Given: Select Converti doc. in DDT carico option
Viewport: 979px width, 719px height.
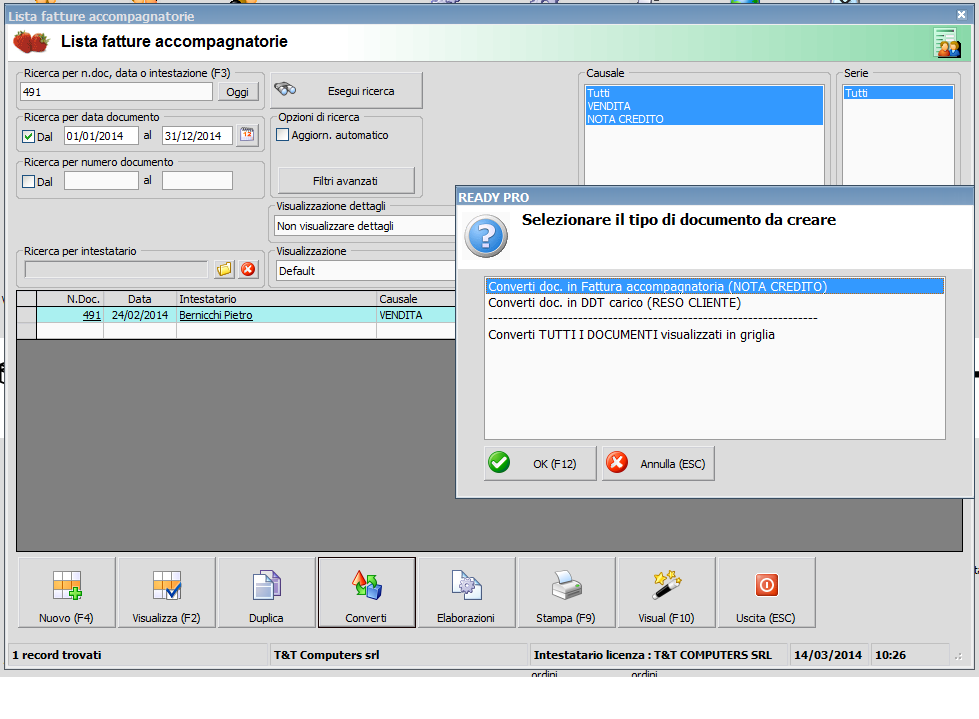Looking at the screenshot, I should coord(714,303).
